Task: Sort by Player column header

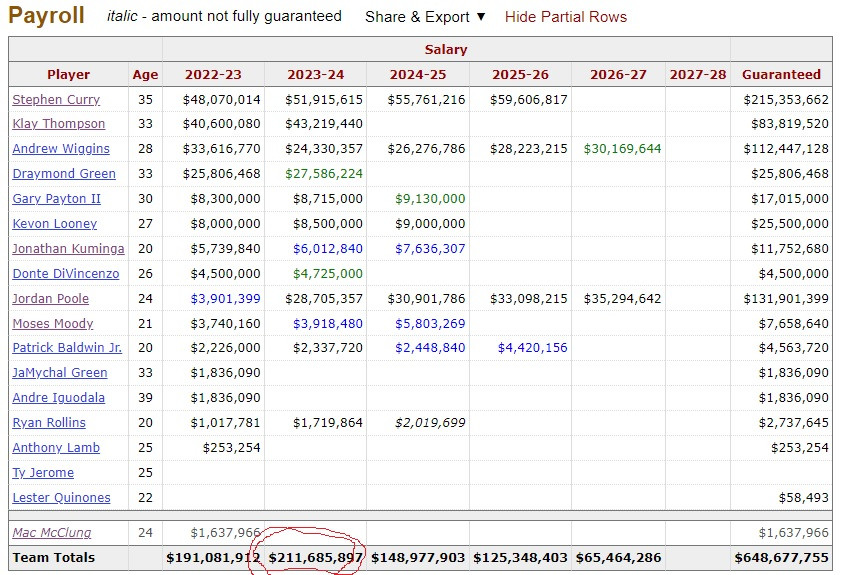Action: pyautogui.click(x=68, y=74)
